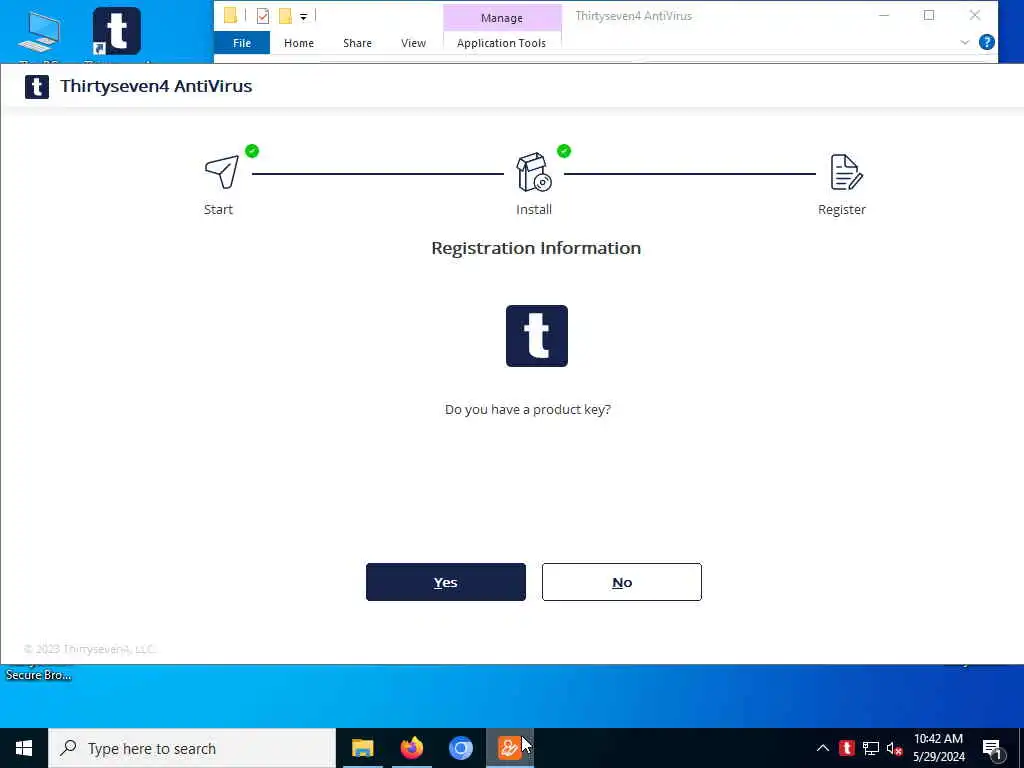Open the clock showing 10:42 AM
This screenshot has width=1024, height=768.
tap(938, 748)
